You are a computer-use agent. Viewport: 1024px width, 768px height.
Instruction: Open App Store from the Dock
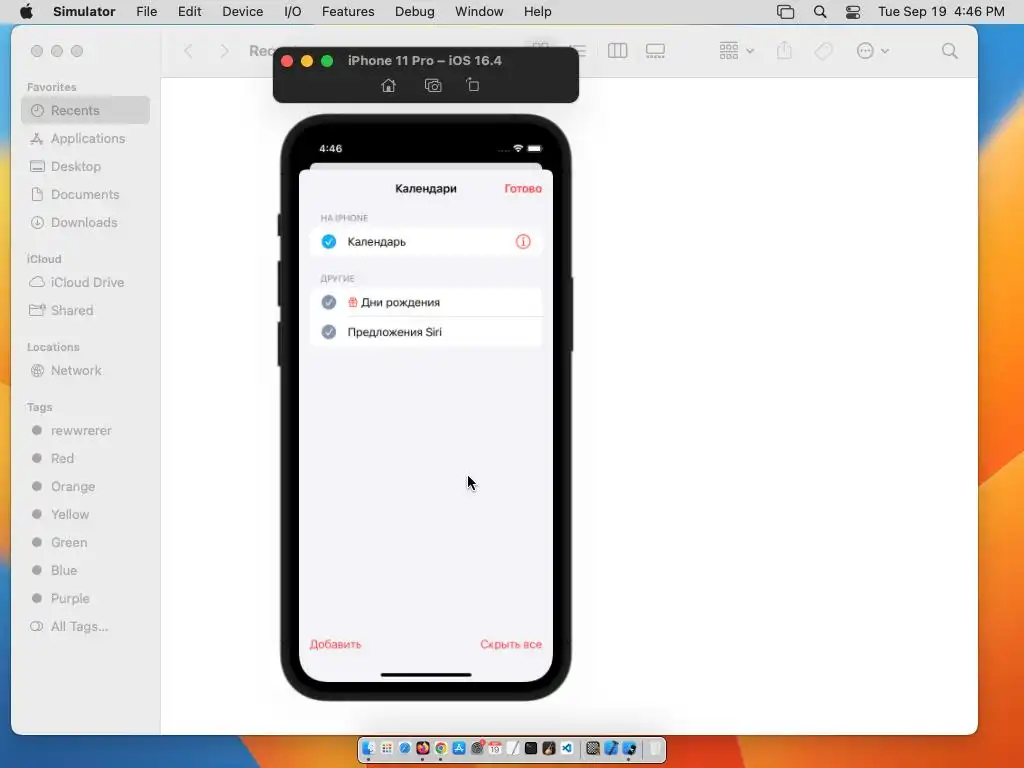click(458, 748)
